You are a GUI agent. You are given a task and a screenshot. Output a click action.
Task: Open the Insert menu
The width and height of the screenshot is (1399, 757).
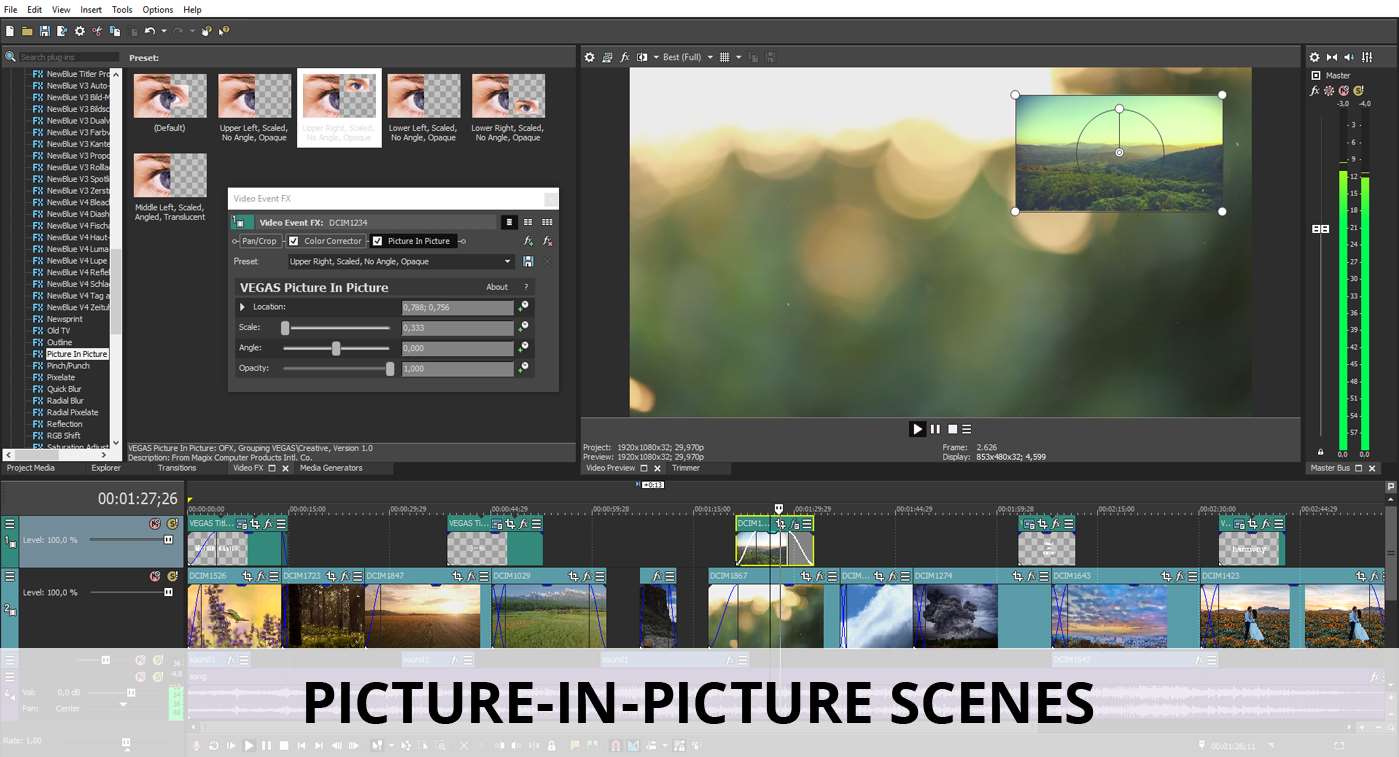91,10
